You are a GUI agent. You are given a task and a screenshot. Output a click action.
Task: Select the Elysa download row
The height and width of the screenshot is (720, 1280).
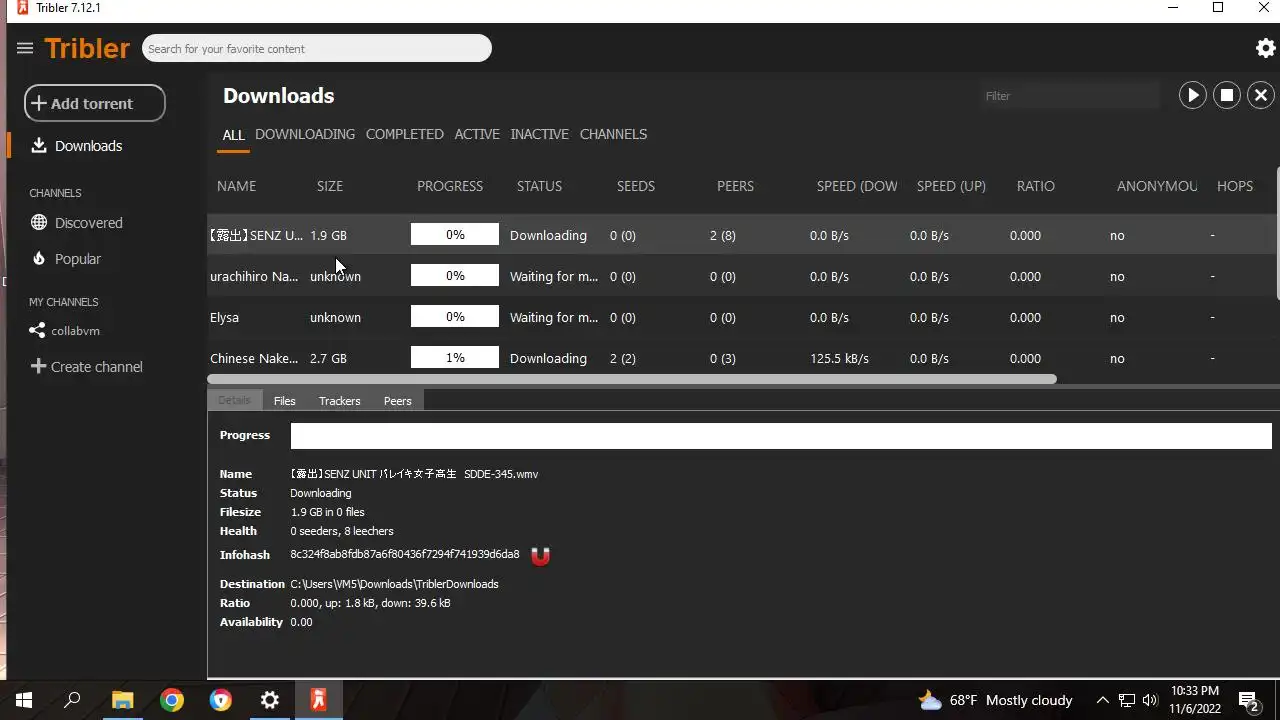click(742, 317)
